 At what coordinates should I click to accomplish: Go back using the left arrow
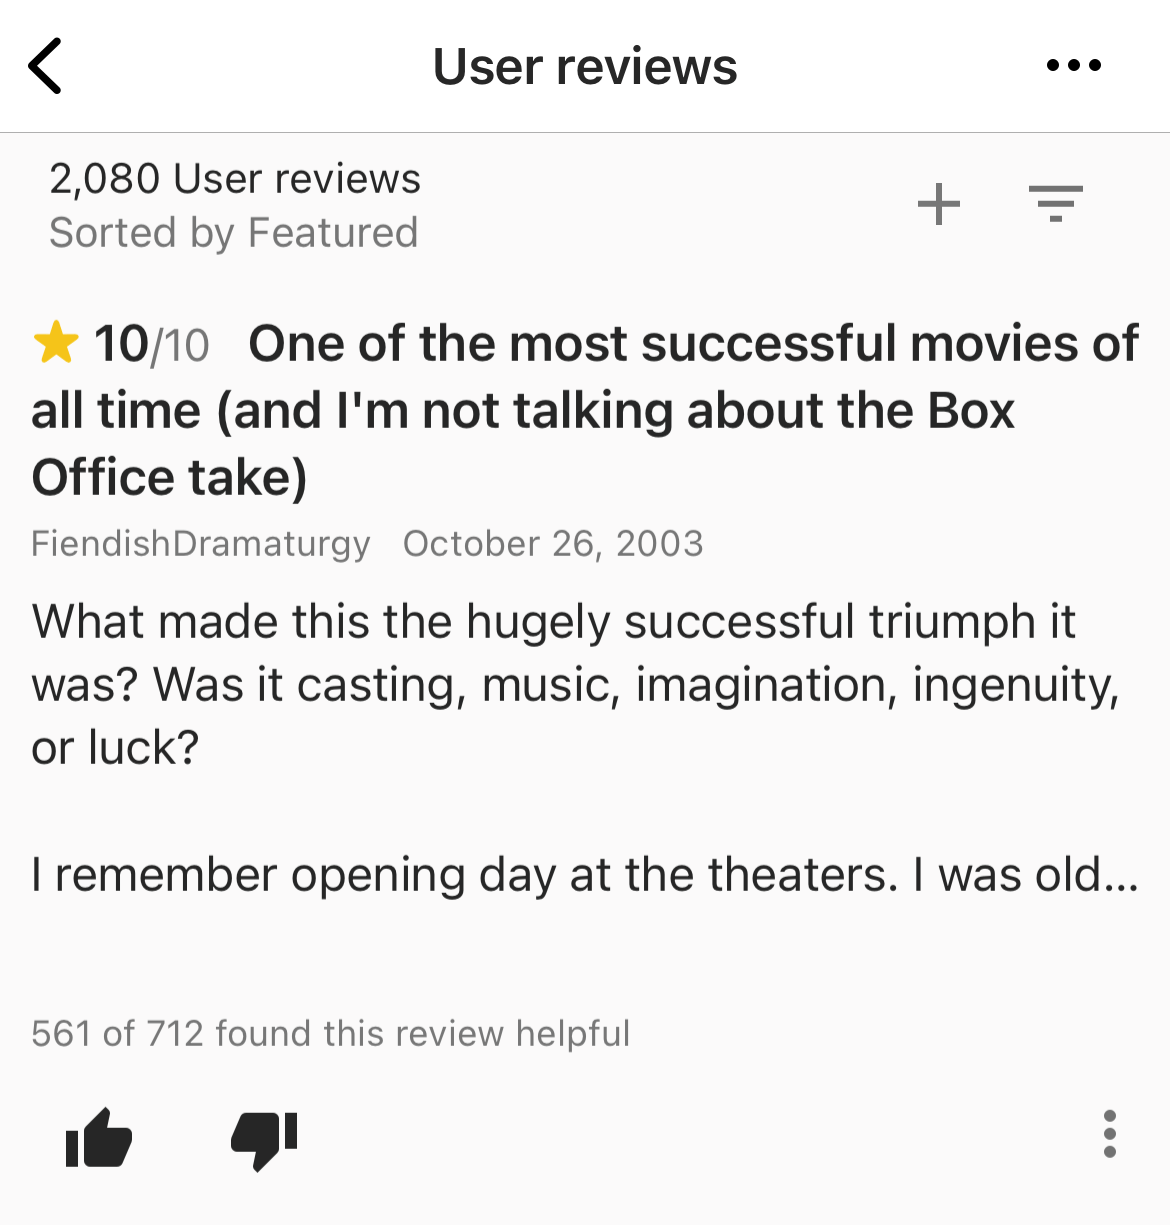(46, 66)
